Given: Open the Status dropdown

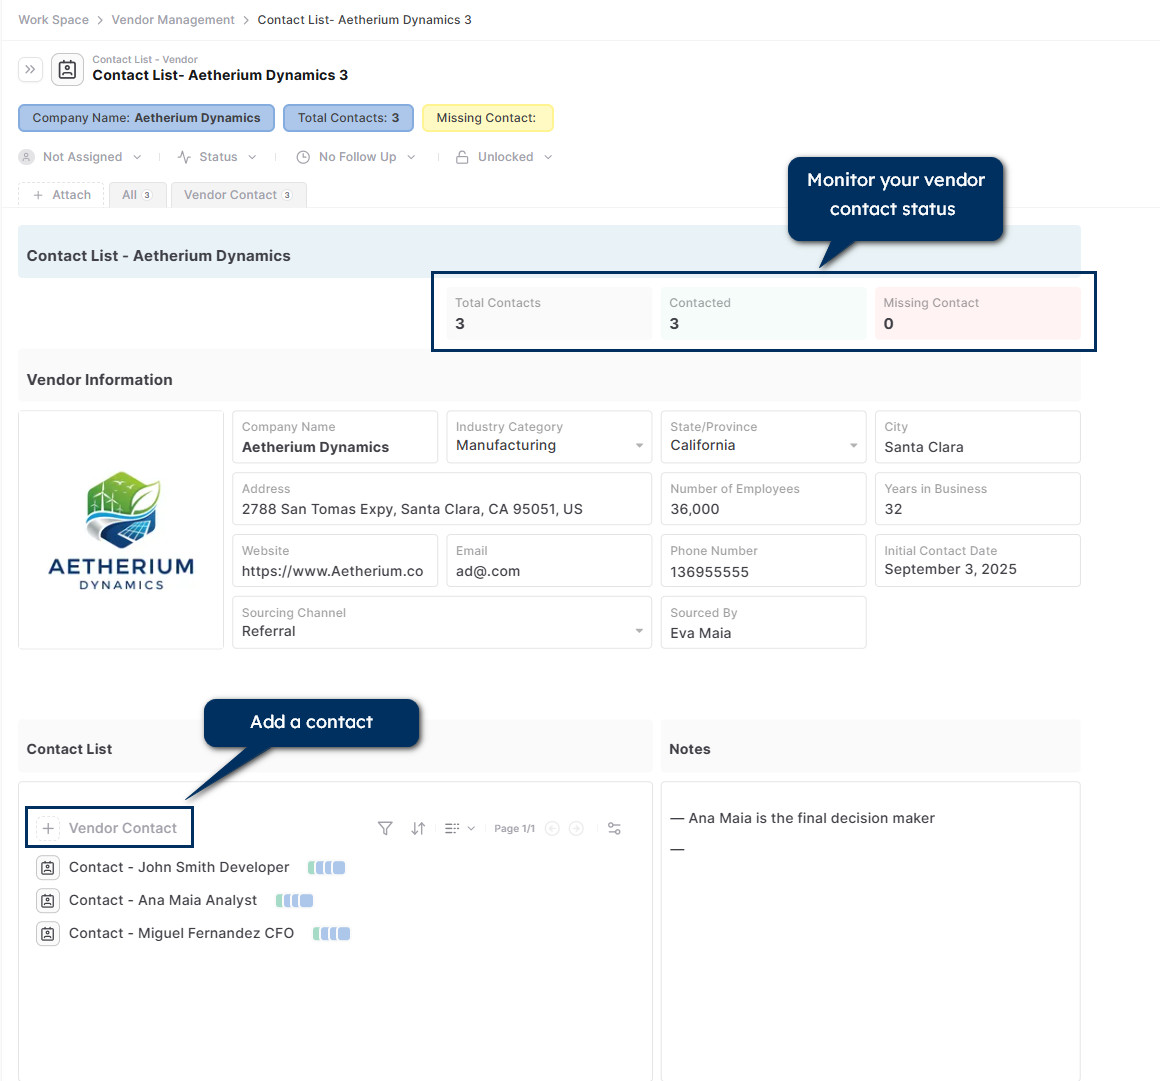Looking at the screenshot, I should click(x=216, y=156).
